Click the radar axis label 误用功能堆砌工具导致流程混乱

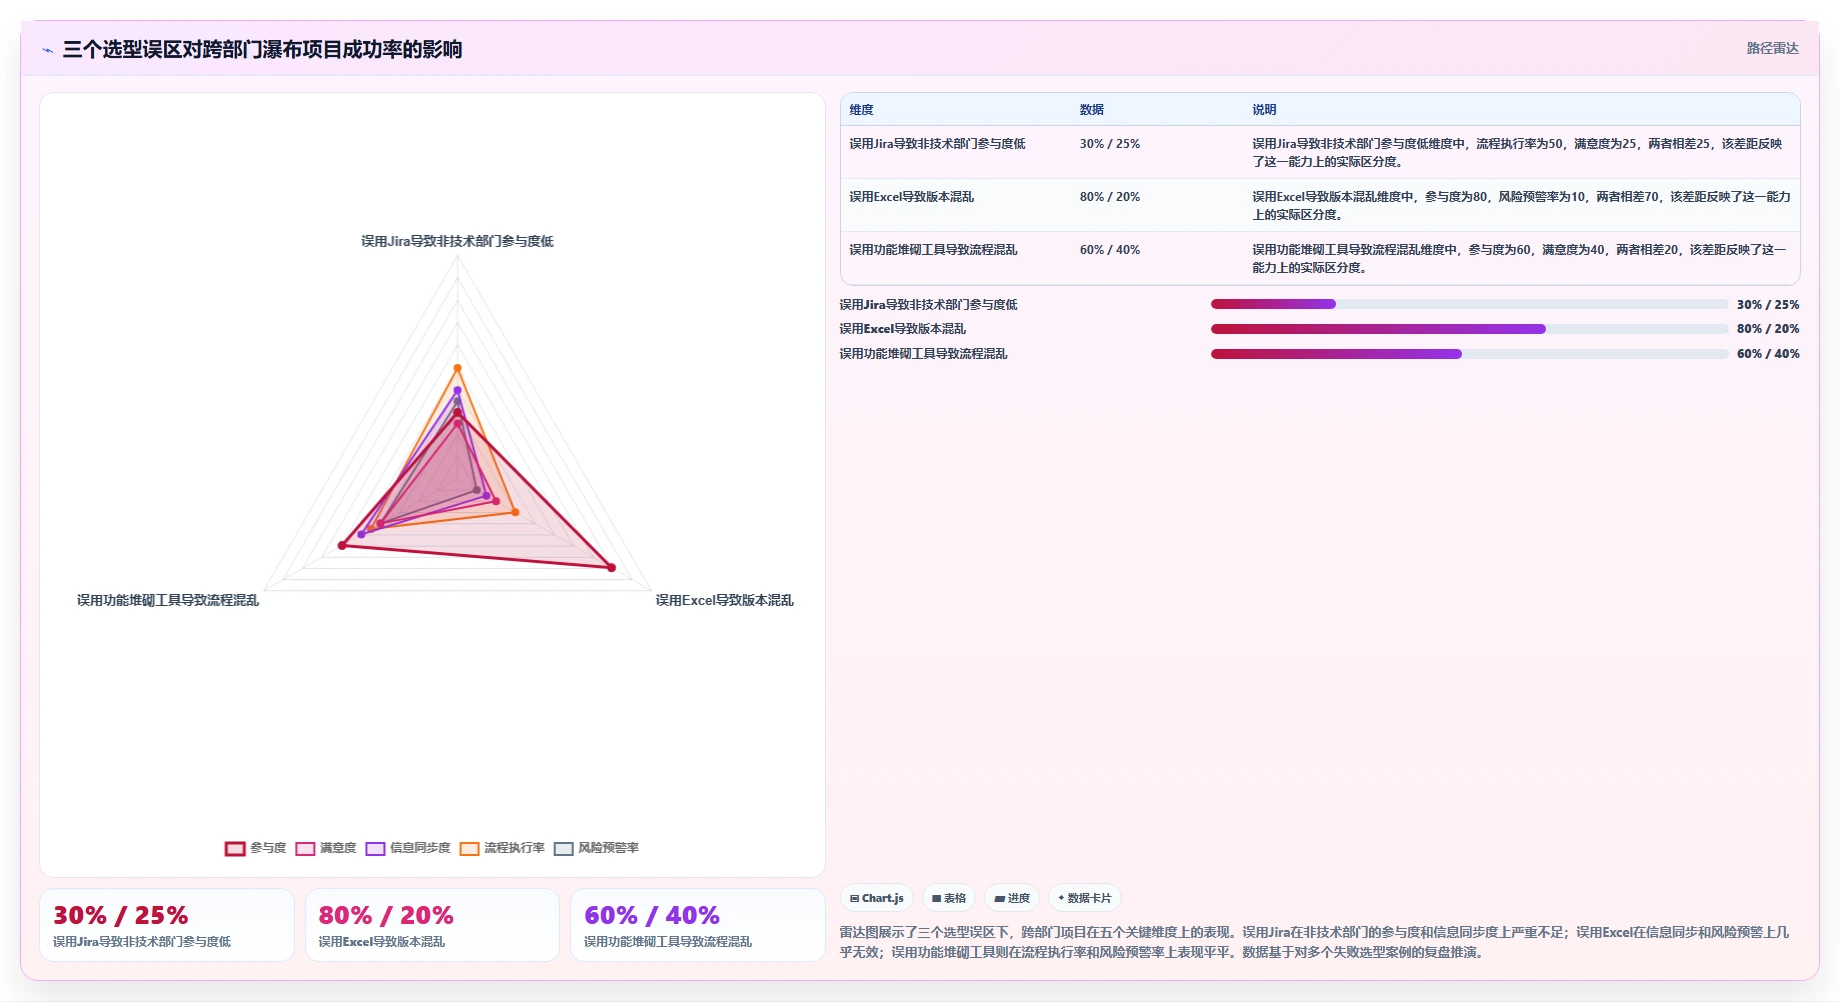pyautogui.click(x=168, y=600)
